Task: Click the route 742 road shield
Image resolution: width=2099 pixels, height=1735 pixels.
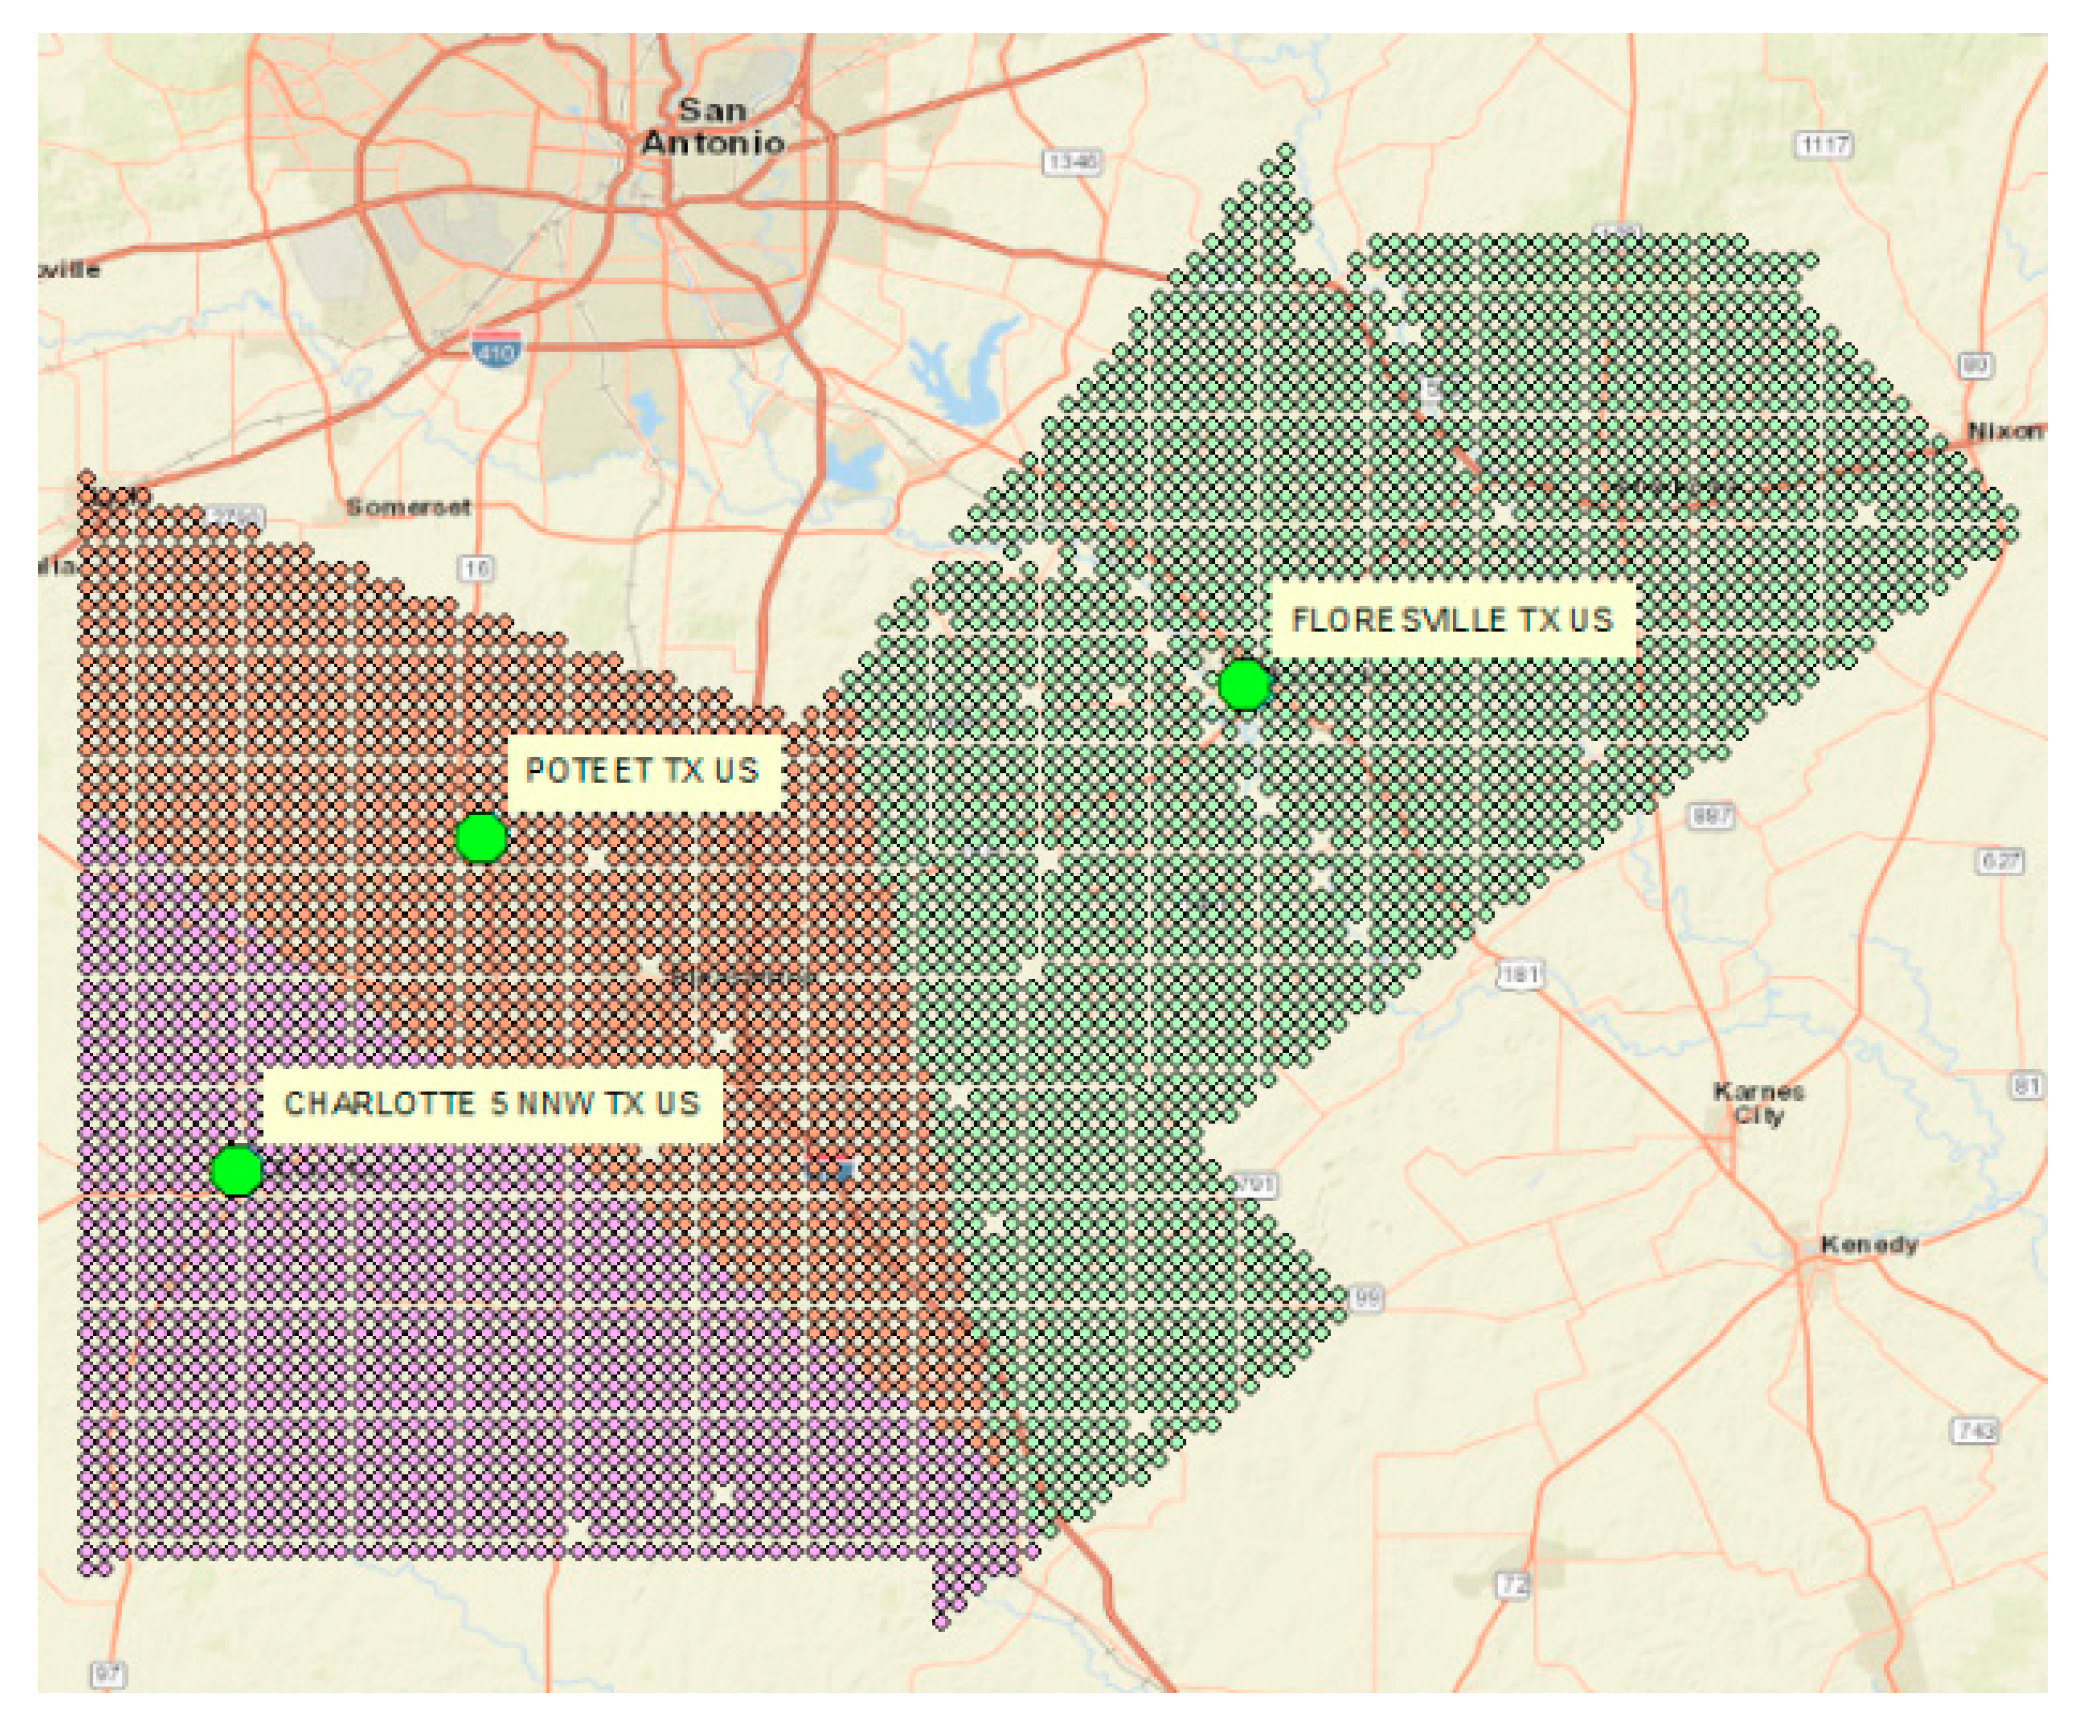Action: pos(1975,1431)
